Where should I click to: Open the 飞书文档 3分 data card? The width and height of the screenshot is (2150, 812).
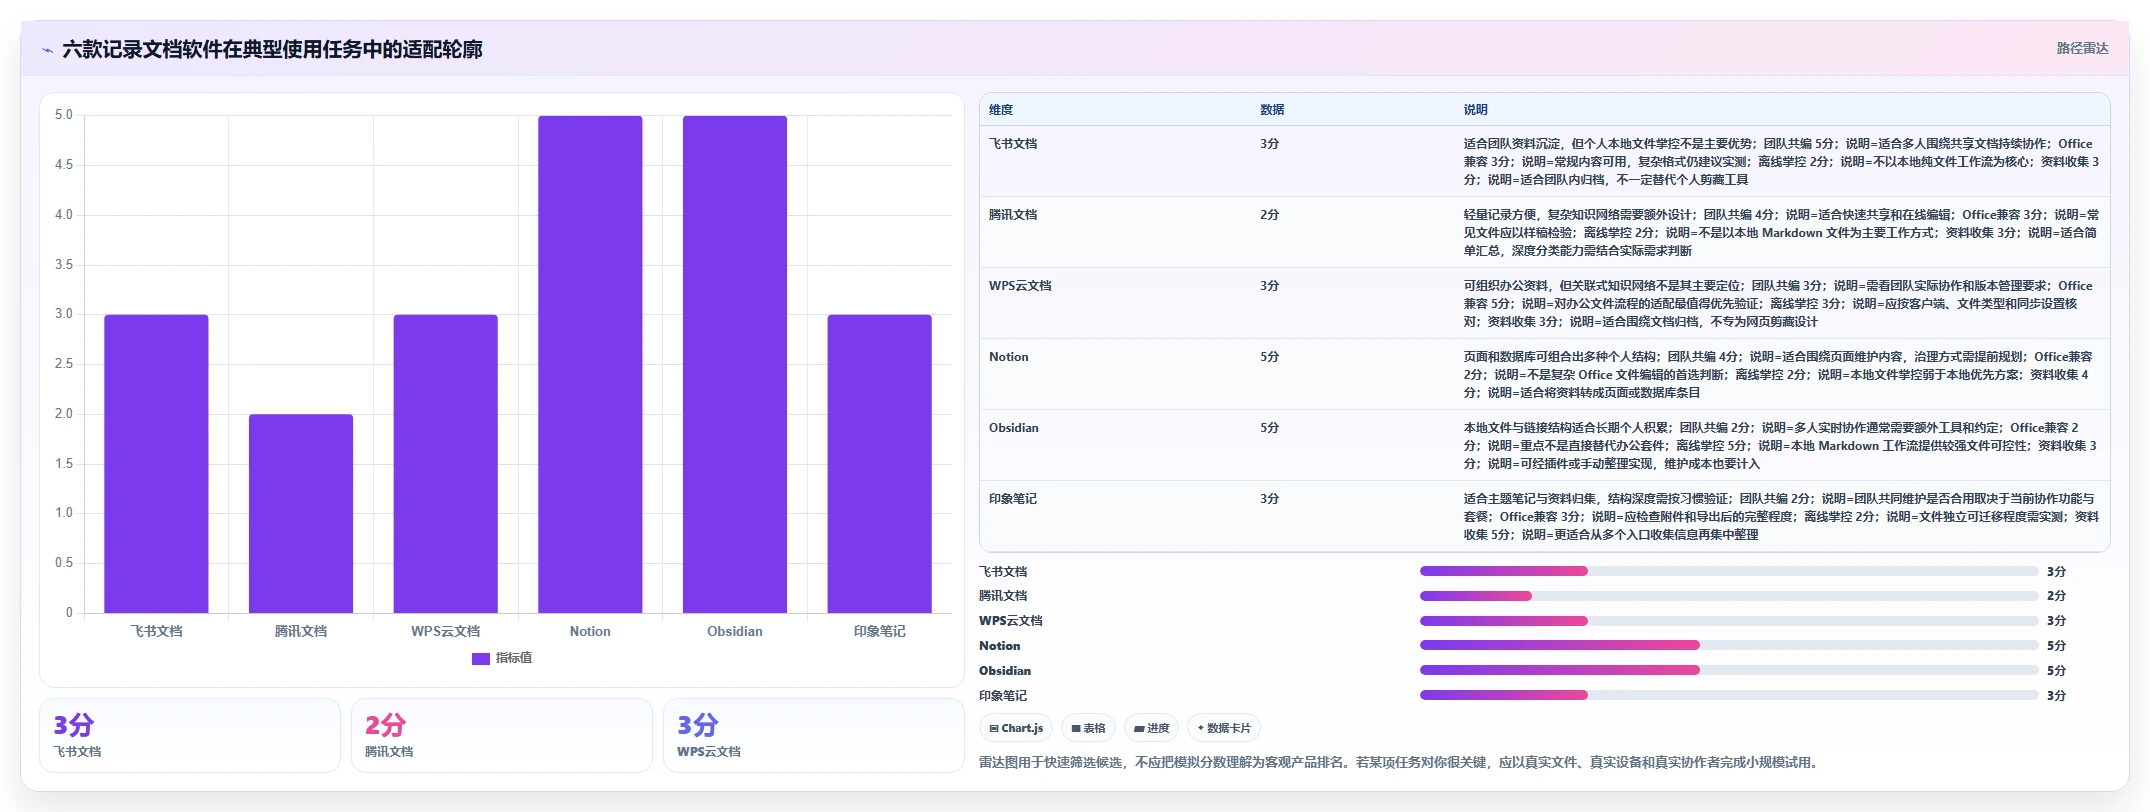point(190,735)
